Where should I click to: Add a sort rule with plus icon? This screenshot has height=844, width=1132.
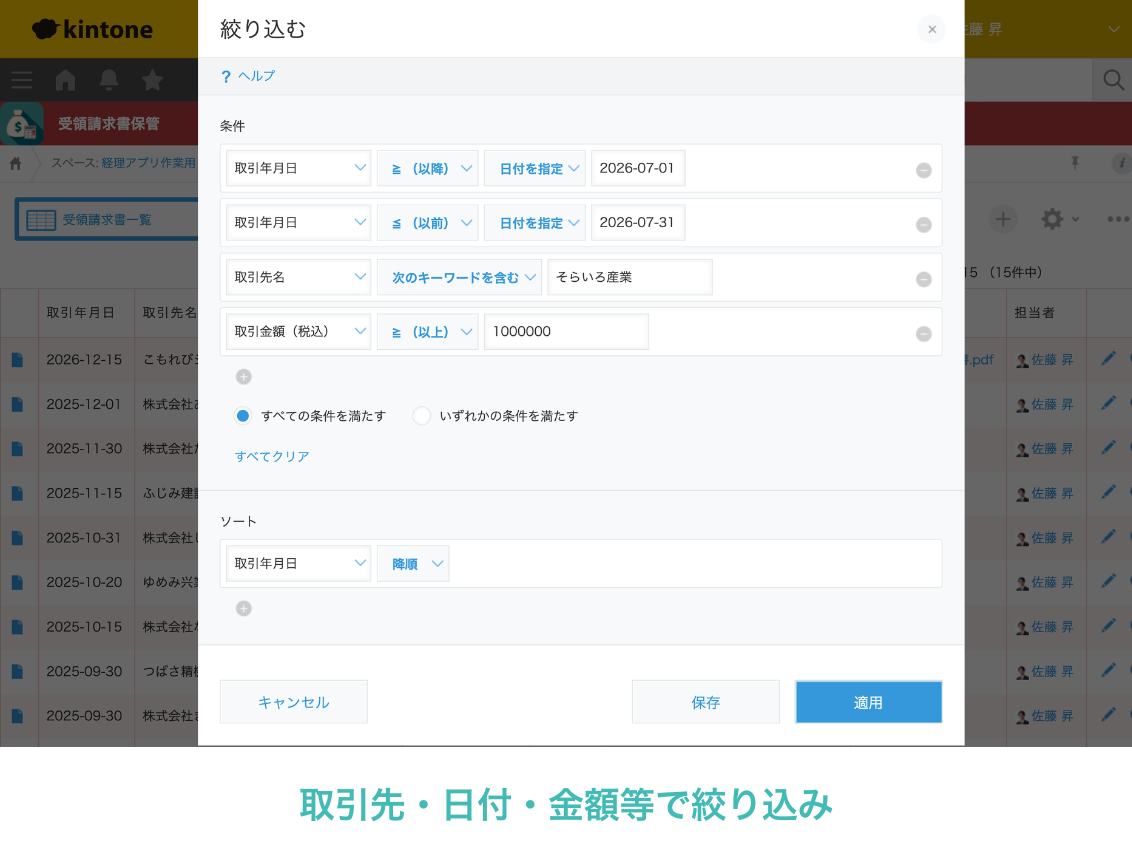243,609
